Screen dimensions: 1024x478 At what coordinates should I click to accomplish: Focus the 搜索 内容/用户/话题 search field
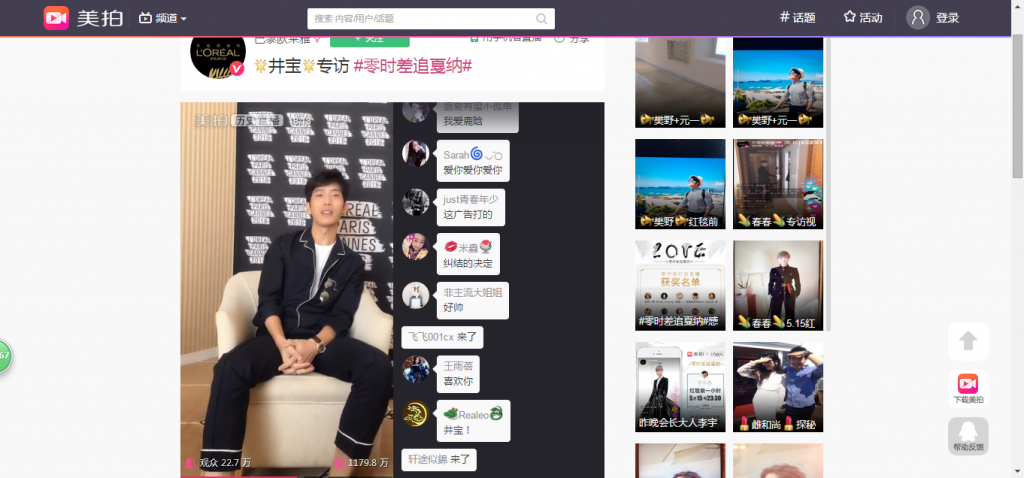click(x=431, y=18)
